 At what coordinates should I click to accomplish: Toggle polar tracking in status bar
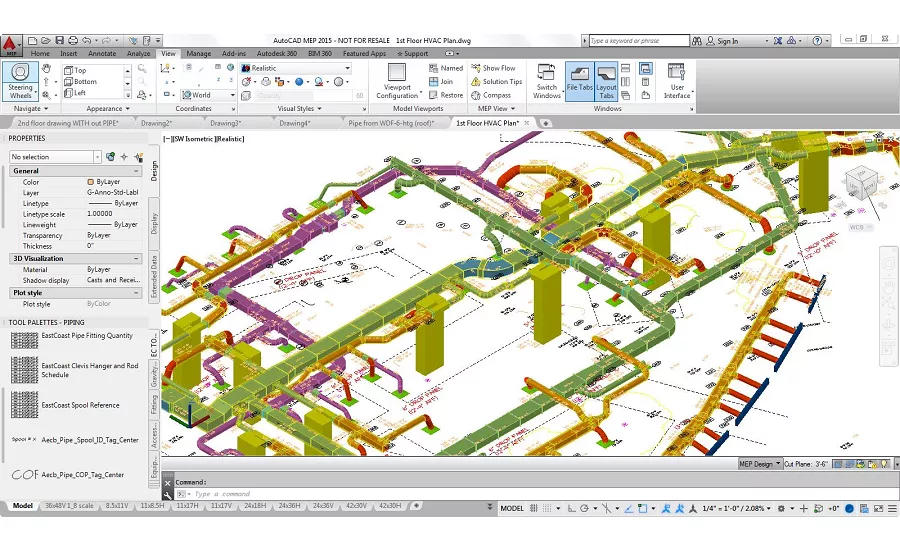pyautogui.click(x=584, y=509)
